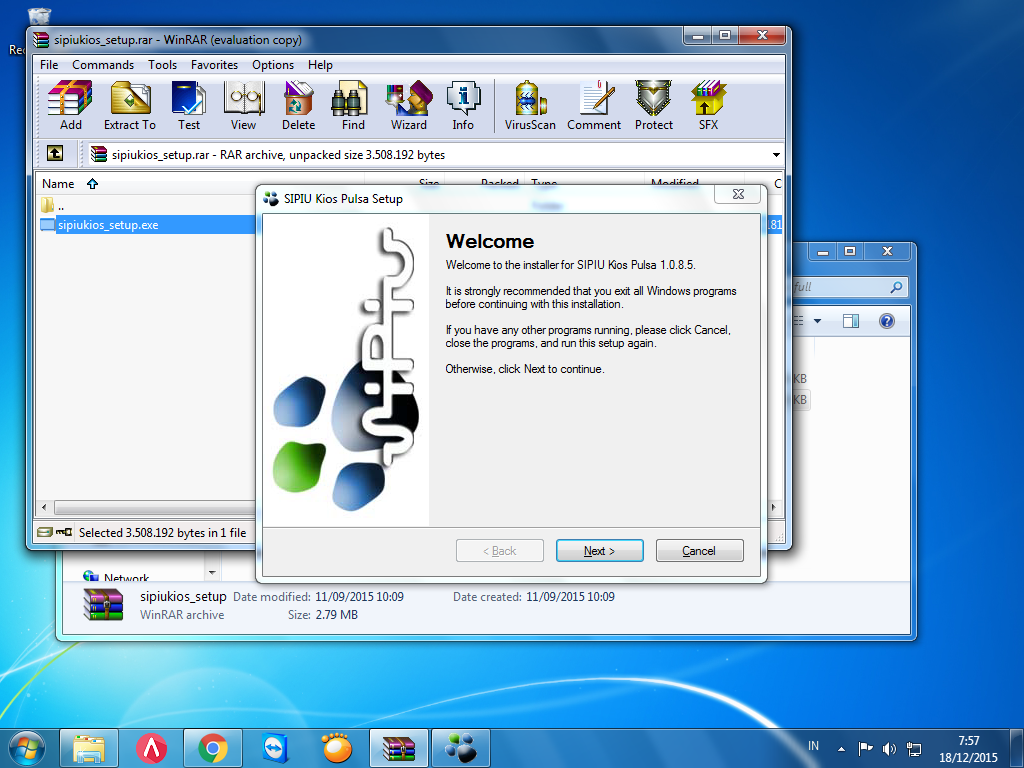Select the Network item in Explorer sidebar
The image size is (1024, 768).
coord(116,577)
